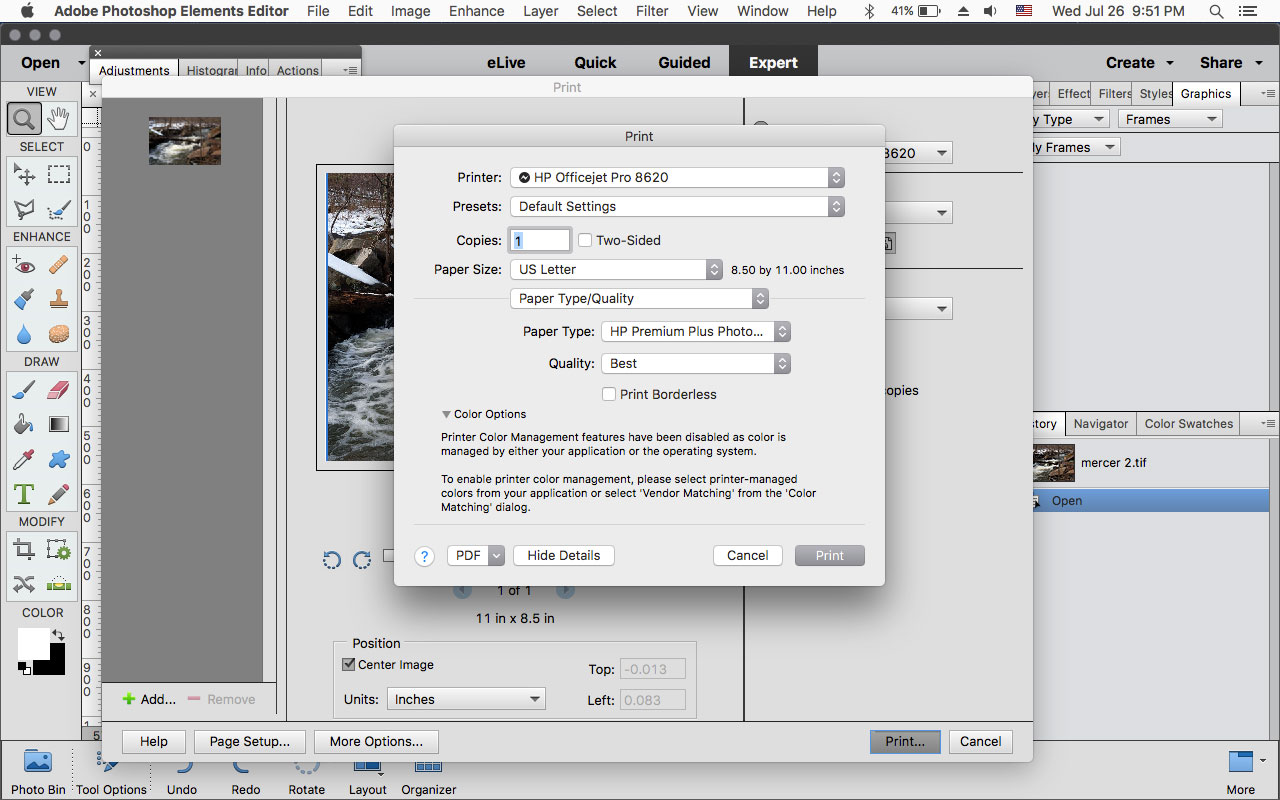Select the Spot Healing Brush tool
Image resolution: width=1280 pixels, height=800 pixels.
point(59,264)
